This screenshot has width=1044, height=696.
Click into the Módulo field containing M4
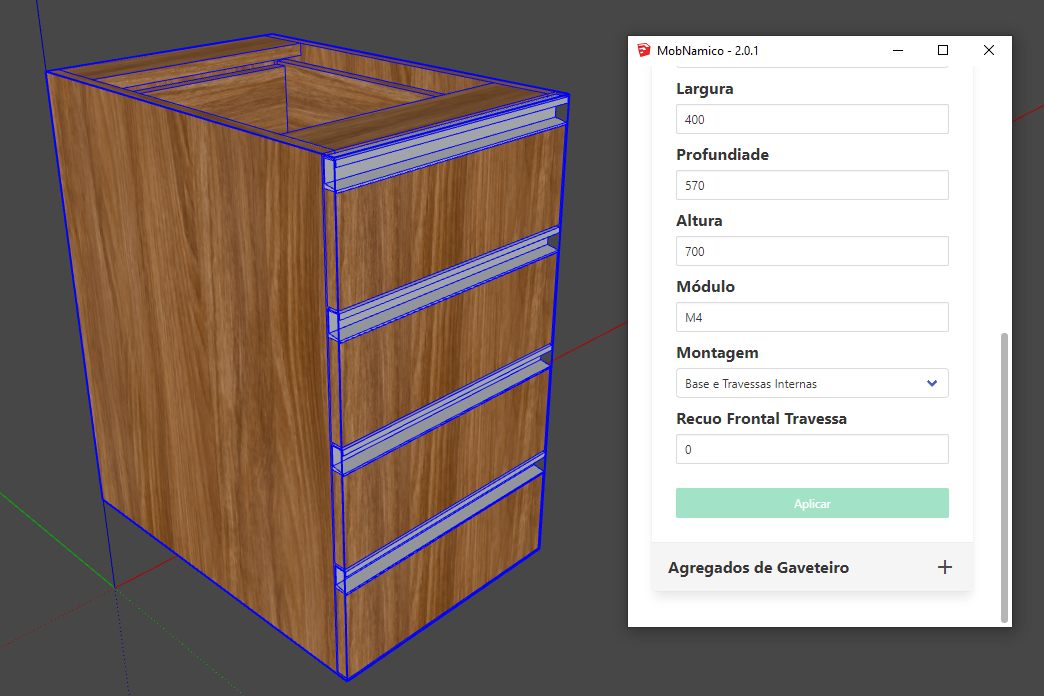coord(811,317)
